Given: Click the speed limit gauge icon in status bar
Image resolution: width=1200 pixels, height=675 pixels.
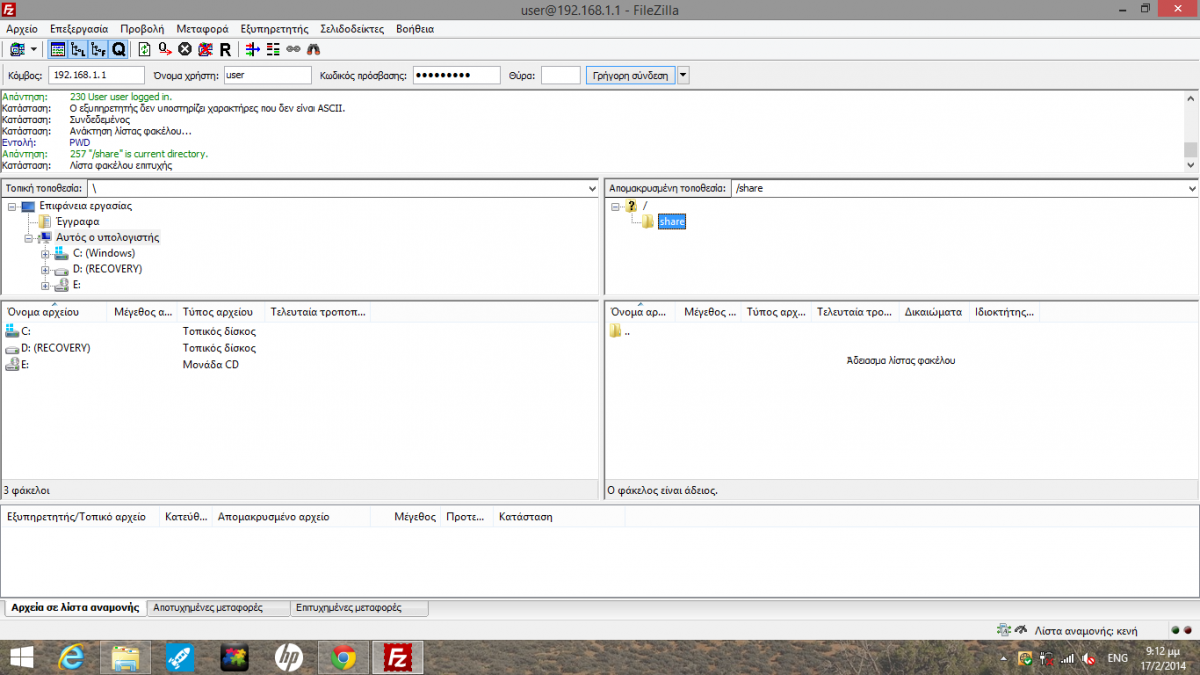Looking at the screenshot, I should pyautogui.click(x=1021, y=630).
